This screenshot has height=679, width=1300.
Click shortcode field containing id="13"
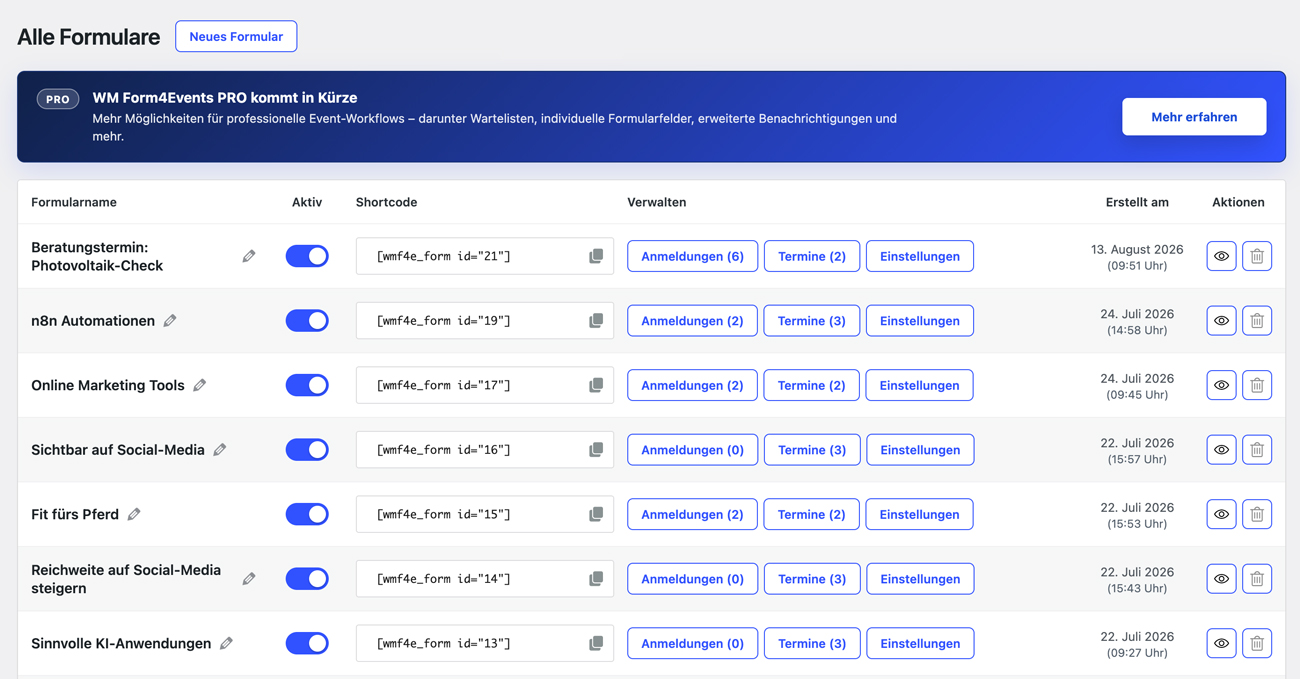click(x=484, y=643)
